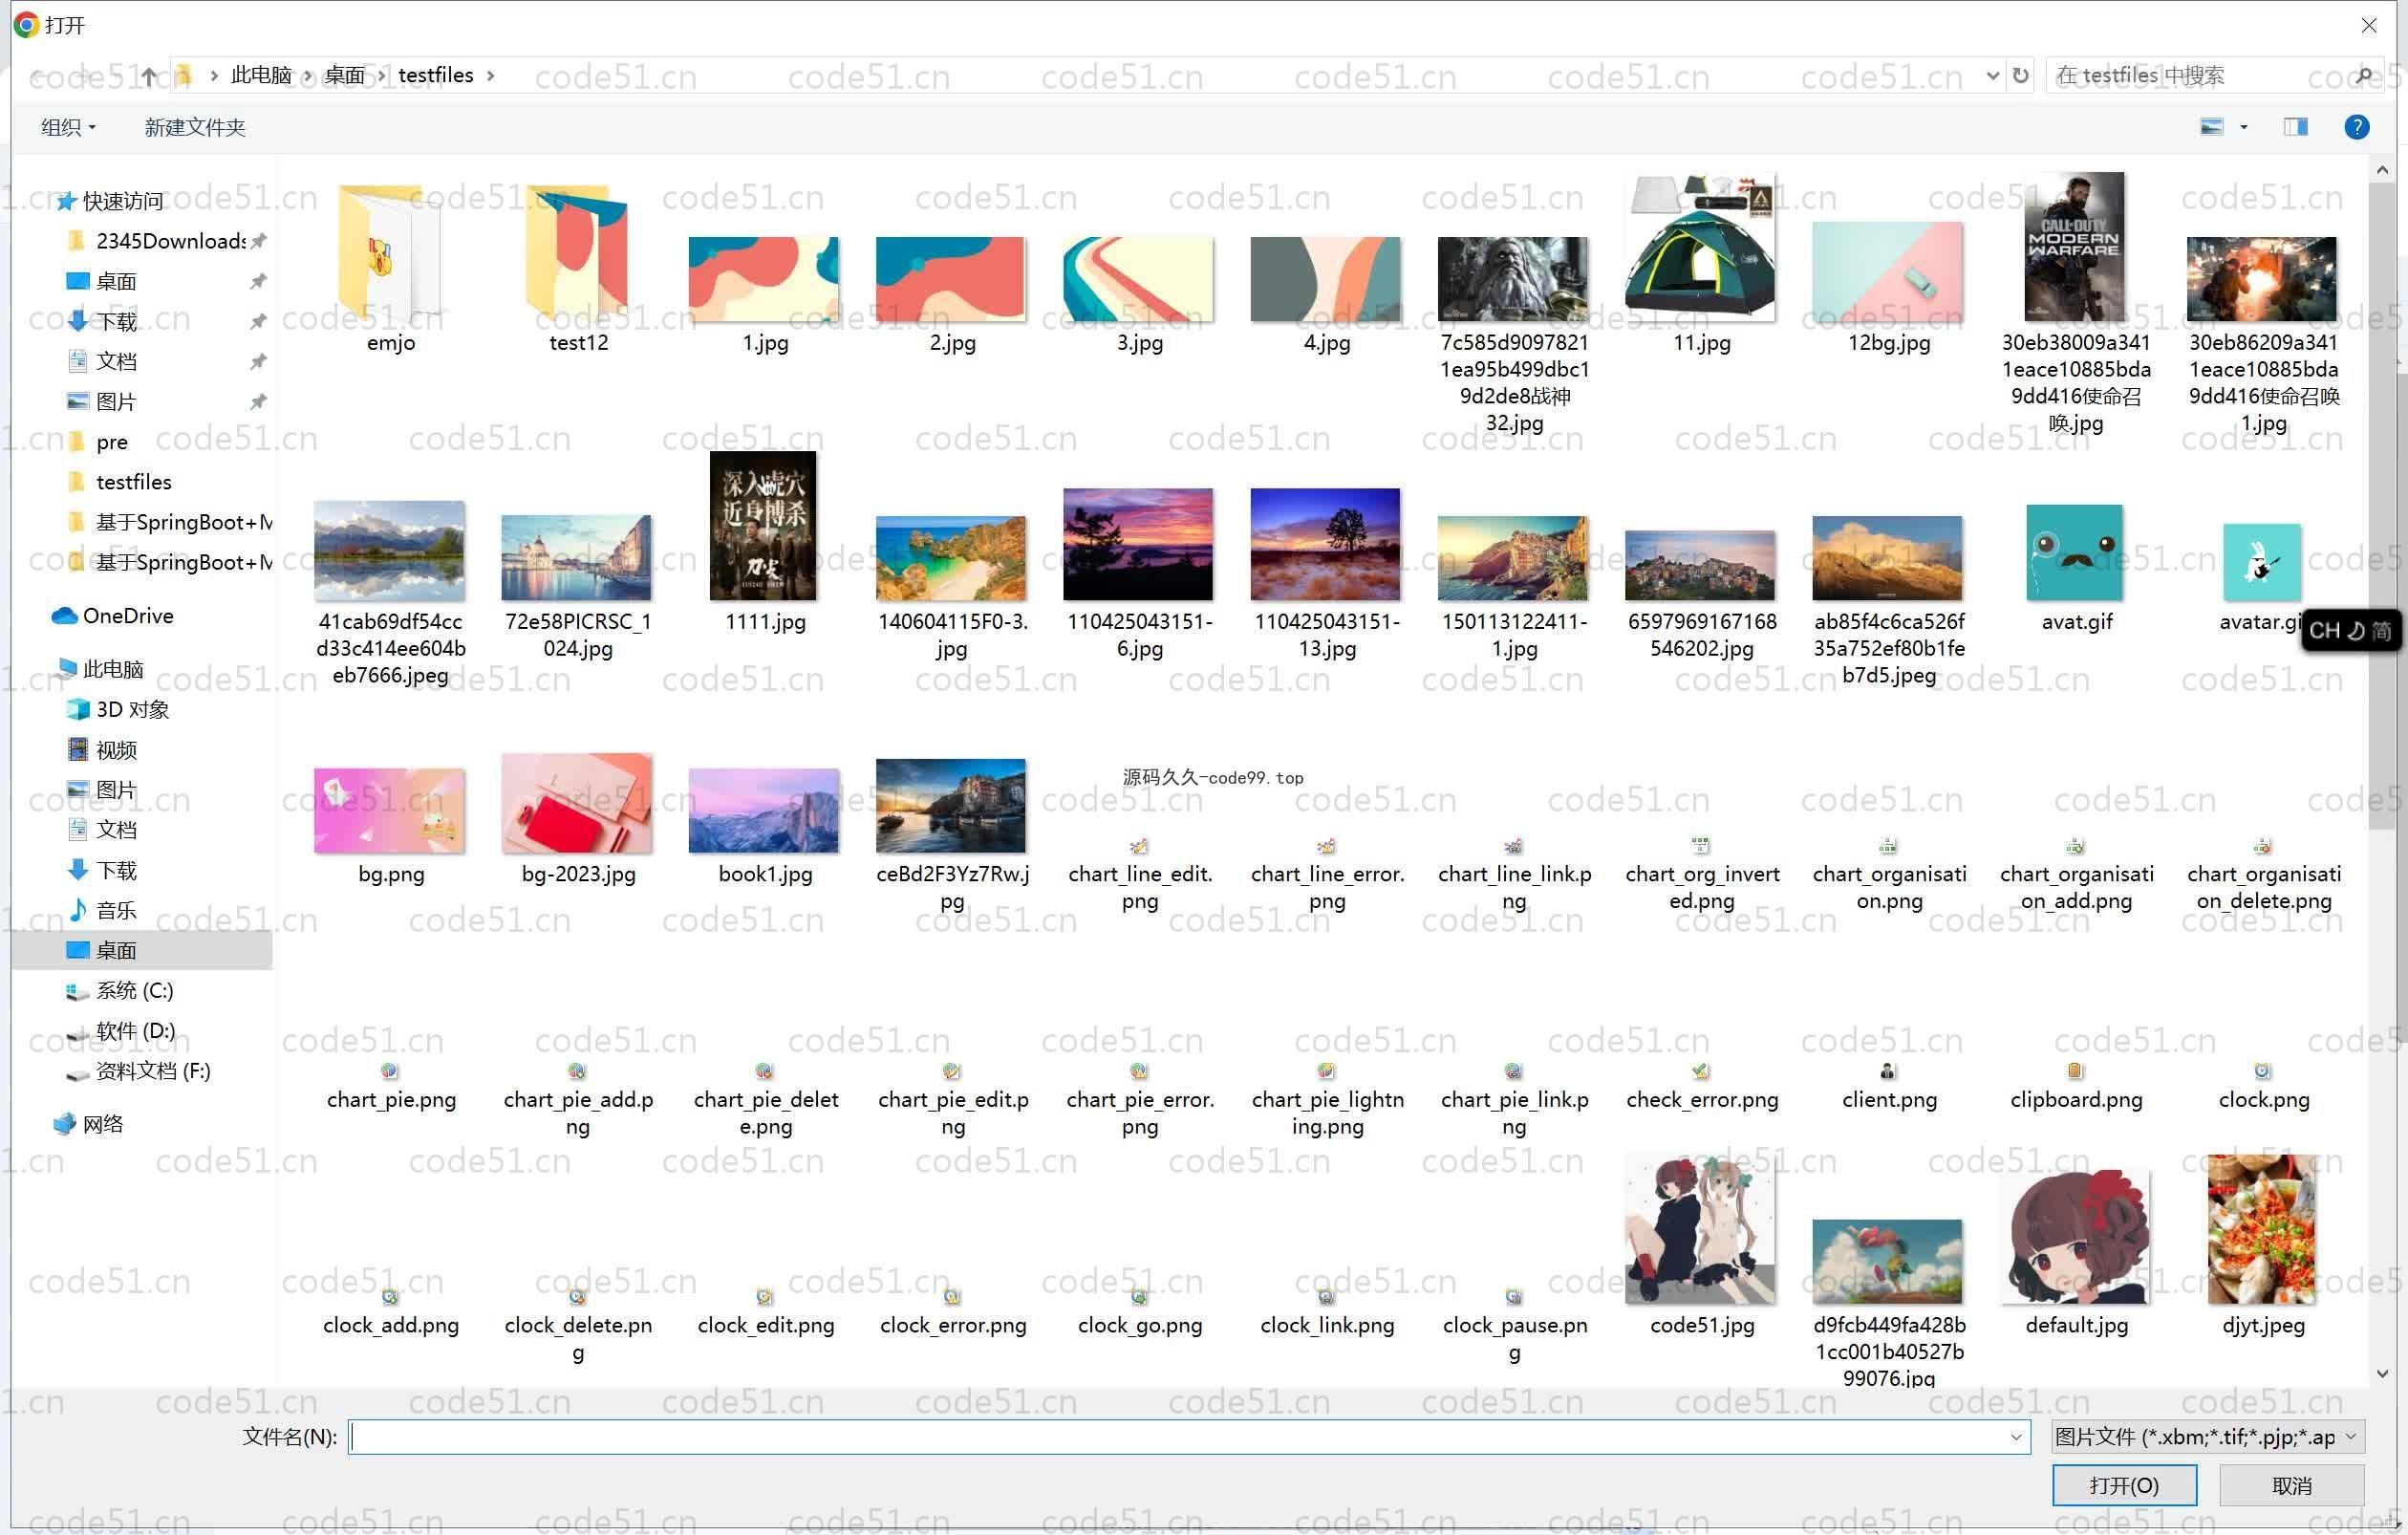The image size is (2408, 1535).
Task: Open the emjo folder
Action: click(x=390, y=252)
